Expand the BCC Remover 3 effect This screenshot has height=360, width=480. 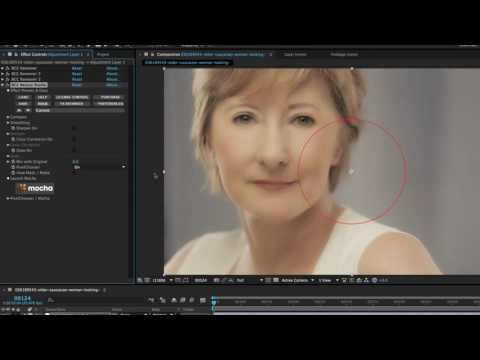(x=2, y=79)
